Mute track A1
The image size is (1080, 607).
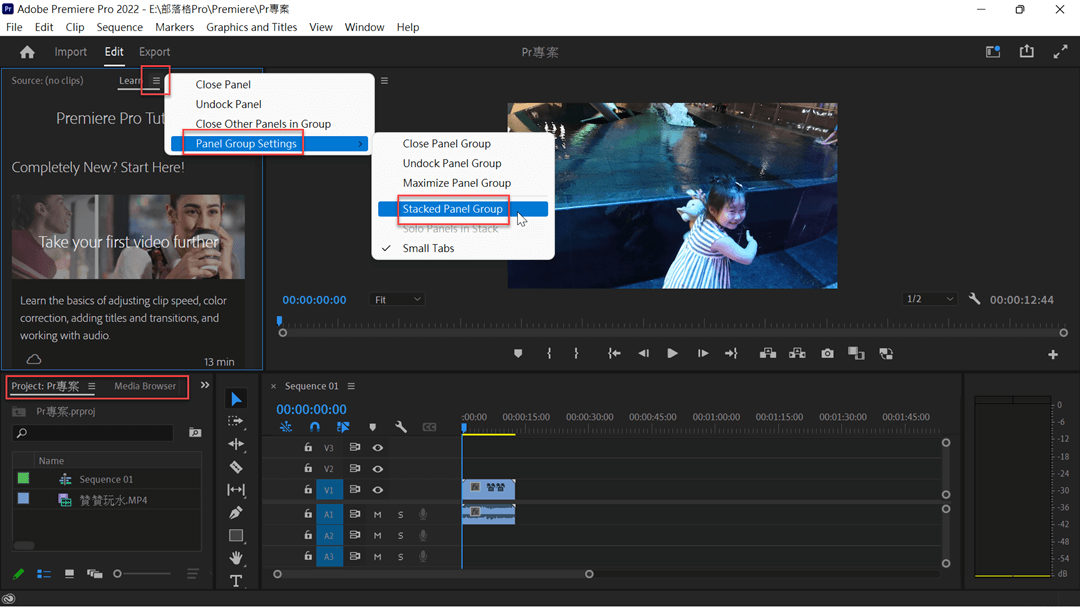click(377, 515)
